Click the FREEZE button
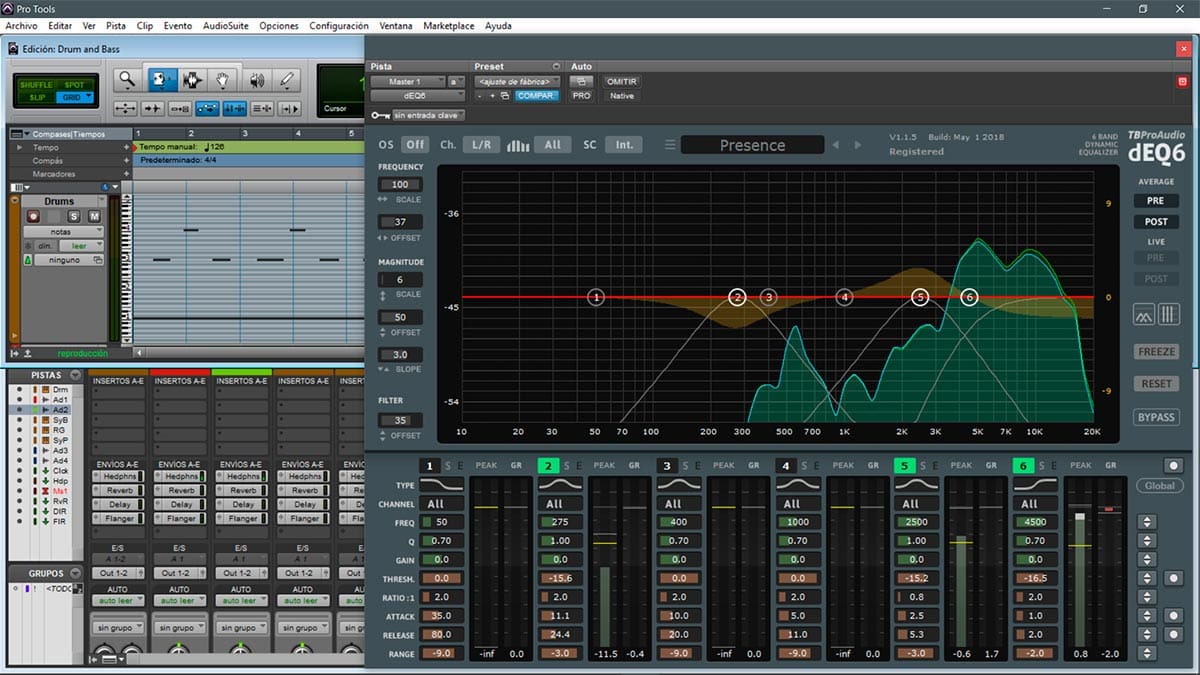Image resolution: width=1200 pixels, height=675 pixels. tap(1156, 352)
